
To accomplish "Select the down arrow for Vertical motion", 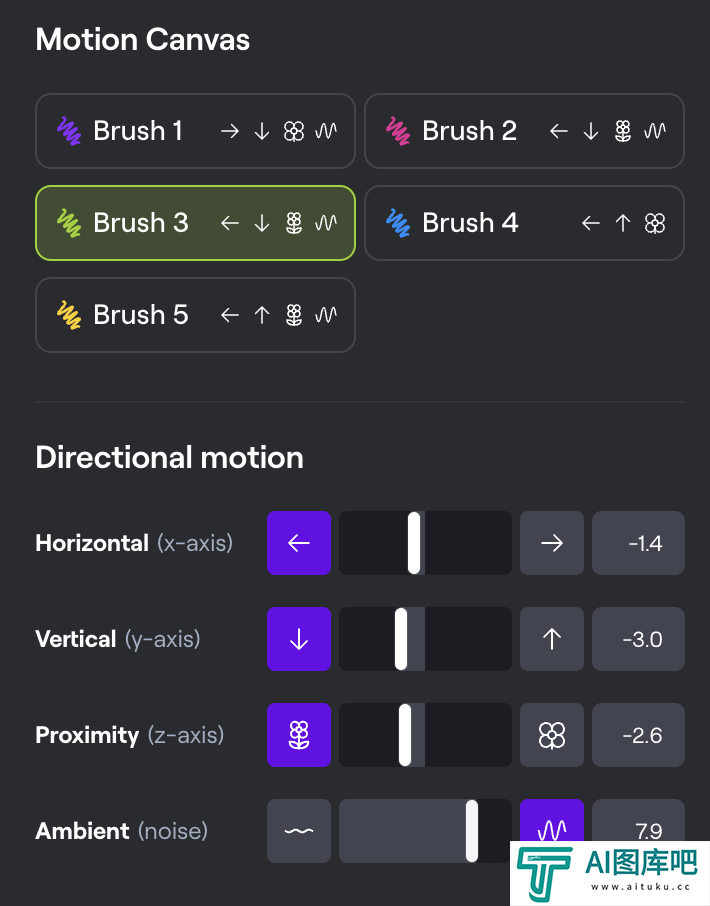I will point(299,638).
